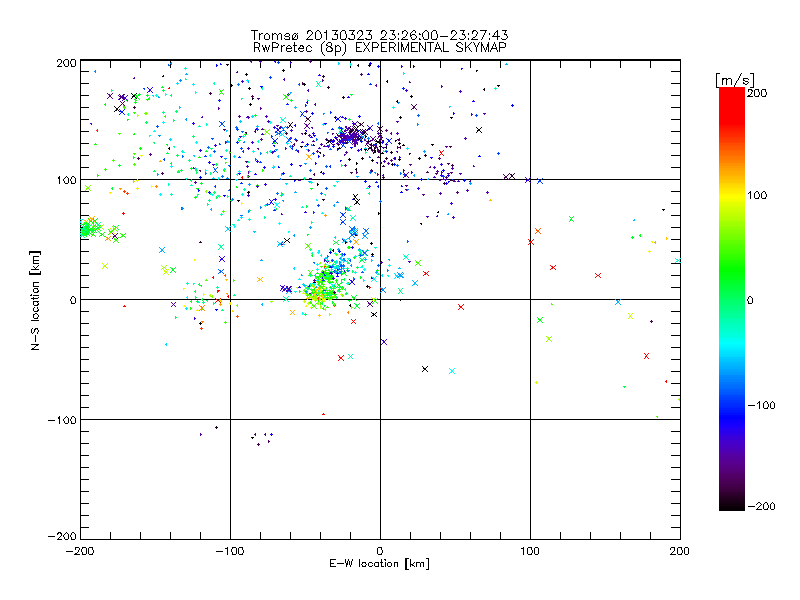Click the colorbar tick label '0'
The height and width of the screenshot is (600, 800).
coord(750,300)
